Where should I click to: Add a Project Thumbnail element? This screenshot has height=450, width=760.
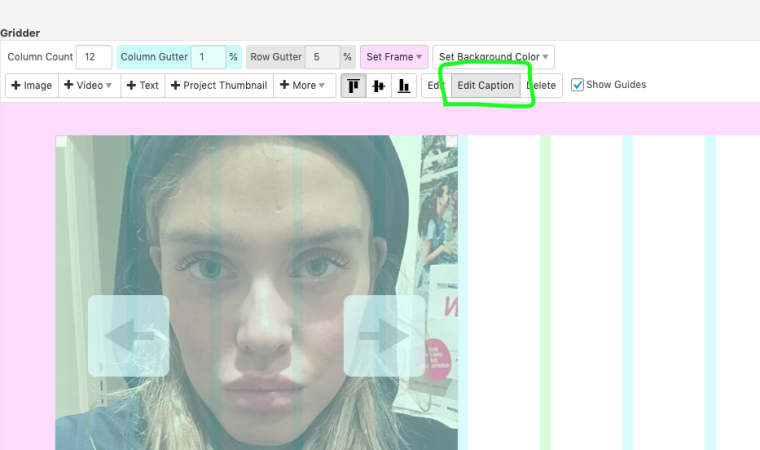[x=219, y=86]
